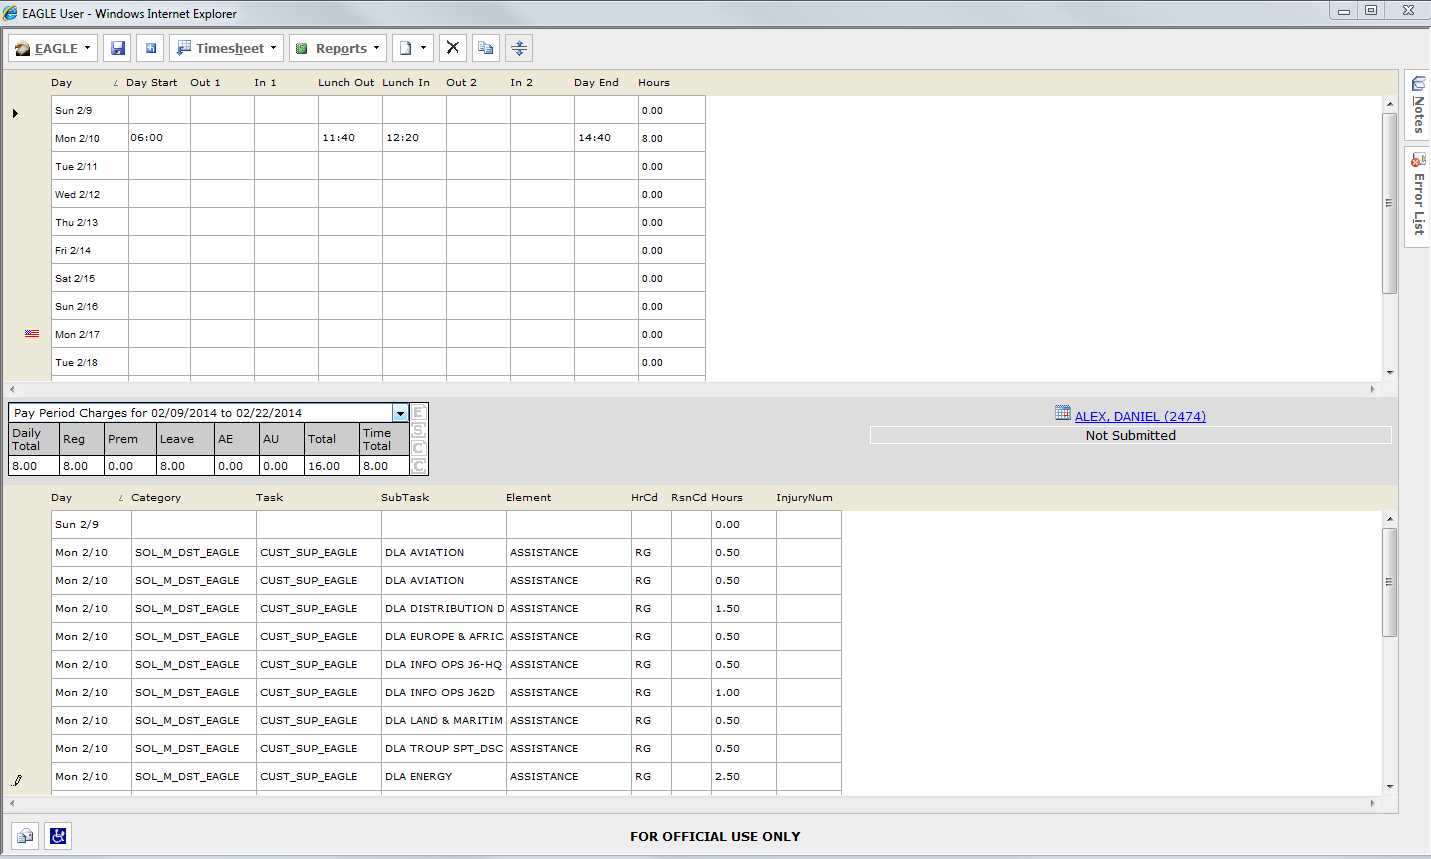Open the EAGLE dropdown menu
The height and width of the screenshot is (859, 1431).
pos(53,48)
